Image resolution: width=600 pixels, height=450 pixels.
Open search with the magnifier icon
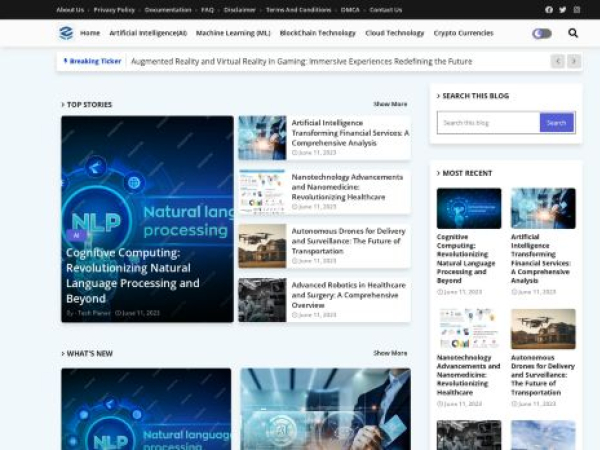pos(573,33)
